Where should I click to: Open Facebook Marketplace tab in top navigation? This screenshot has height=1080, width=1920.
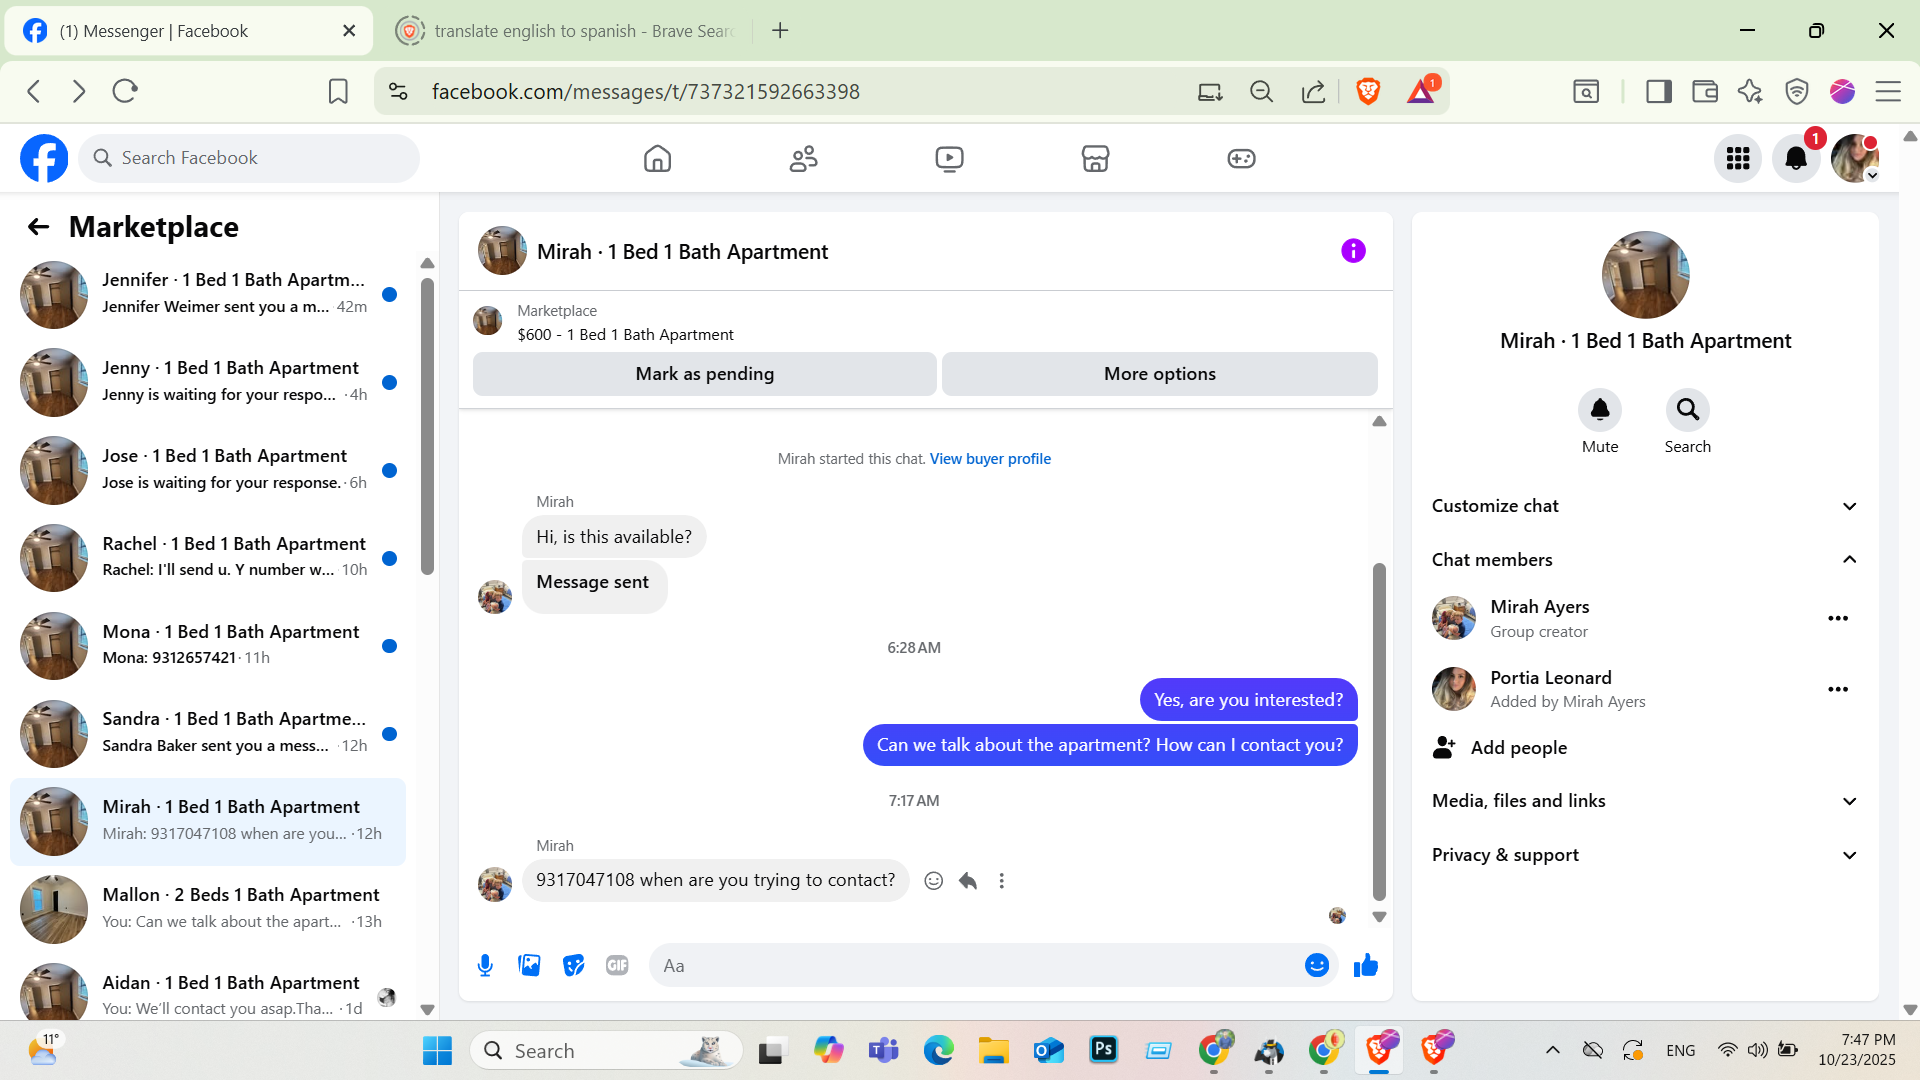pyautogui.click(x=1095, y=158)
